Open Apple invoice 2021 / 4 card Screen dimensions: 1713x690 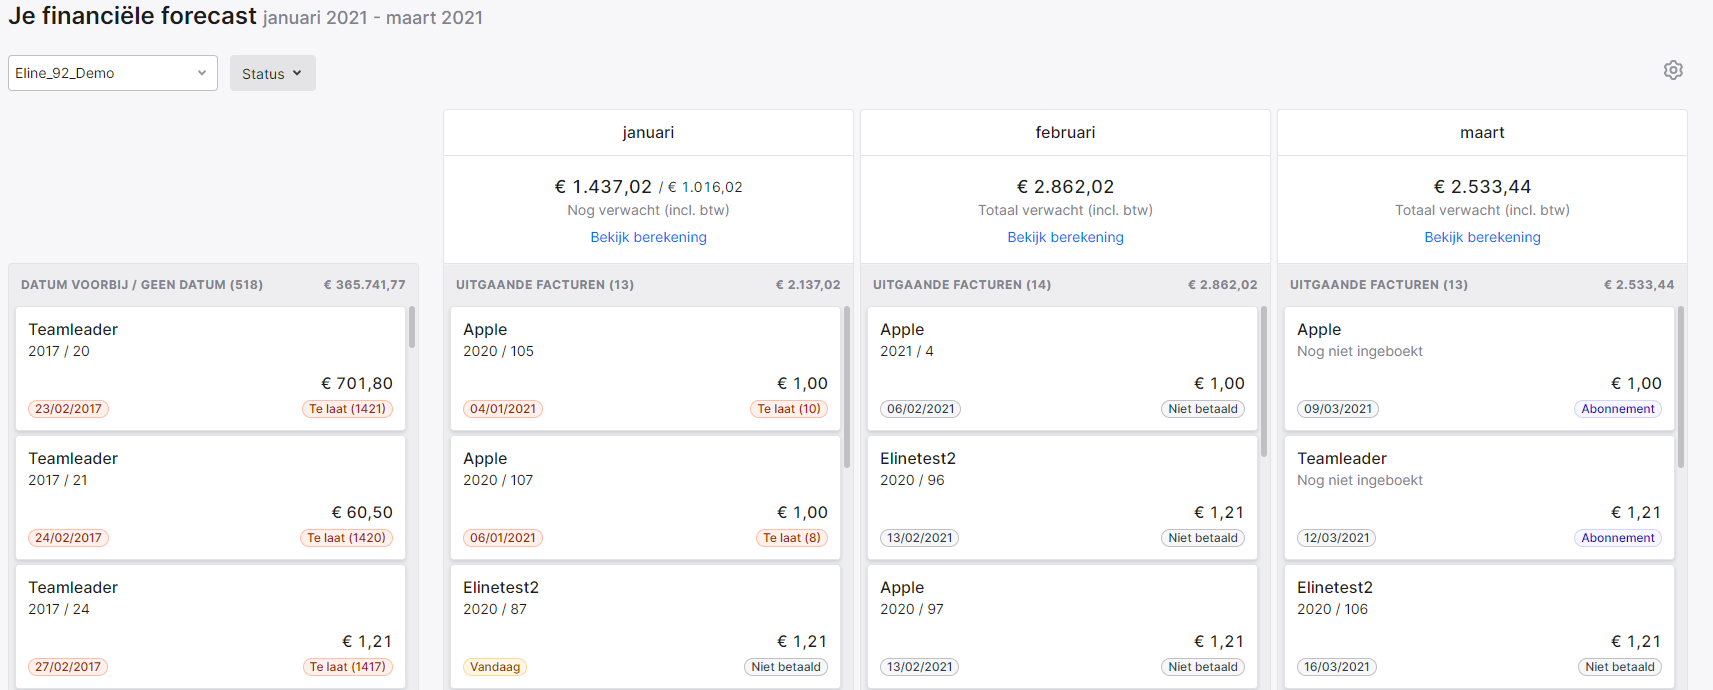tap(1062, 368)
